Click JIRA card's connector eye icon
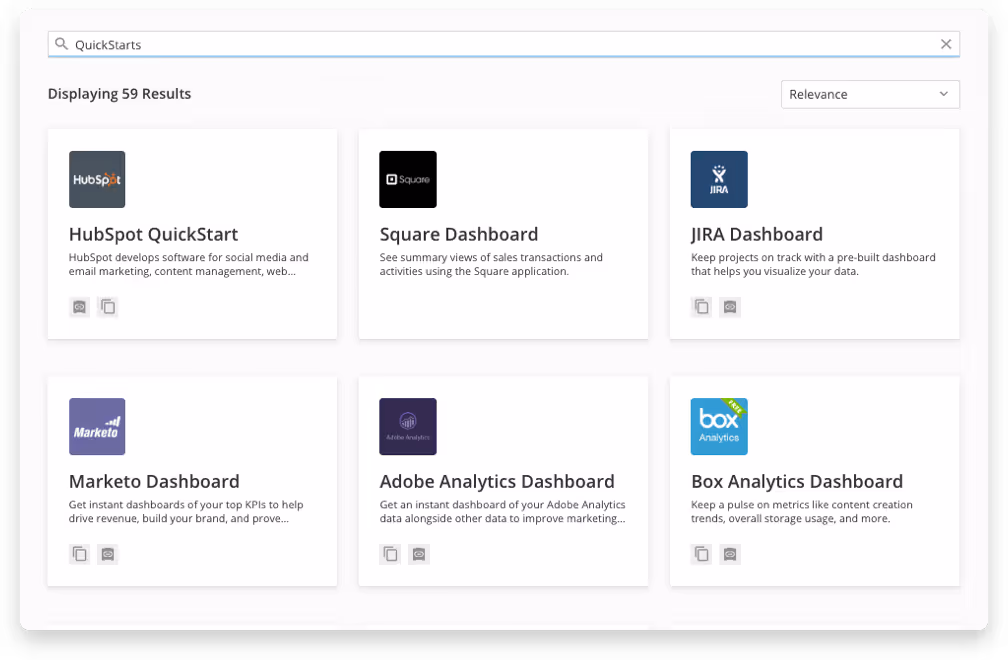 (730, 307)
